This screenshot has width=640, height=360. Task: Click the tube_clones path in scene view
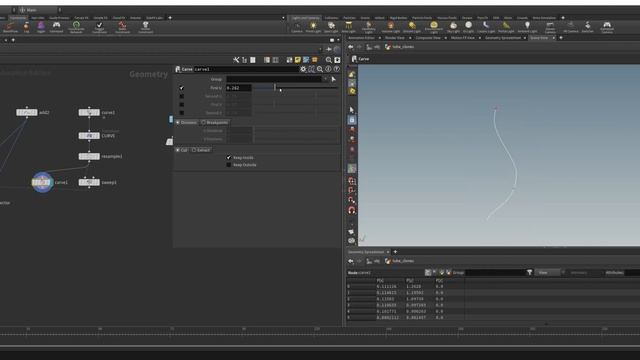(x=403, y=47)
